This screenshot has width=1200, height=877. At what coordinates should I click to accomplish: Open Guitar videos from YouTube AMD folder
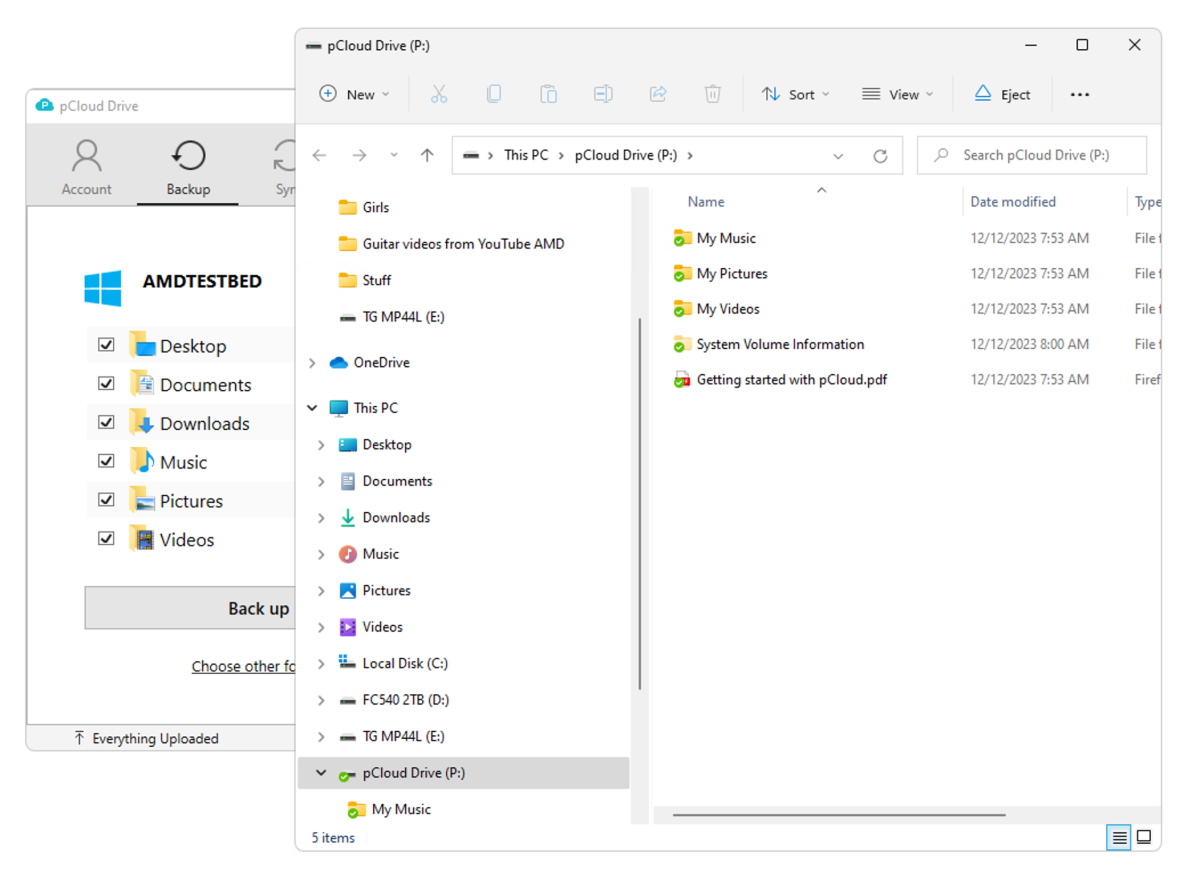[463, 244]
